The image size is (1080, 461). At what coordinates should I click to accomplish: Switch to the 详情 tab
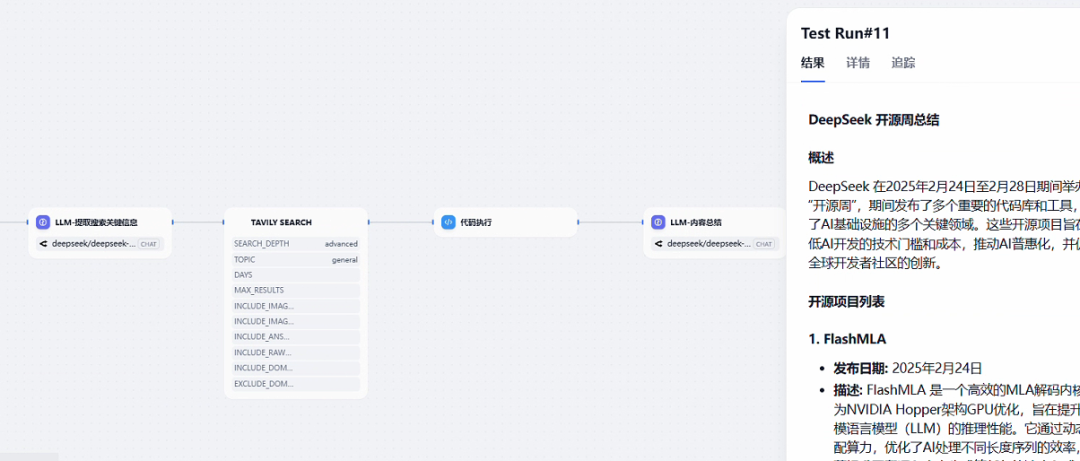858,63
